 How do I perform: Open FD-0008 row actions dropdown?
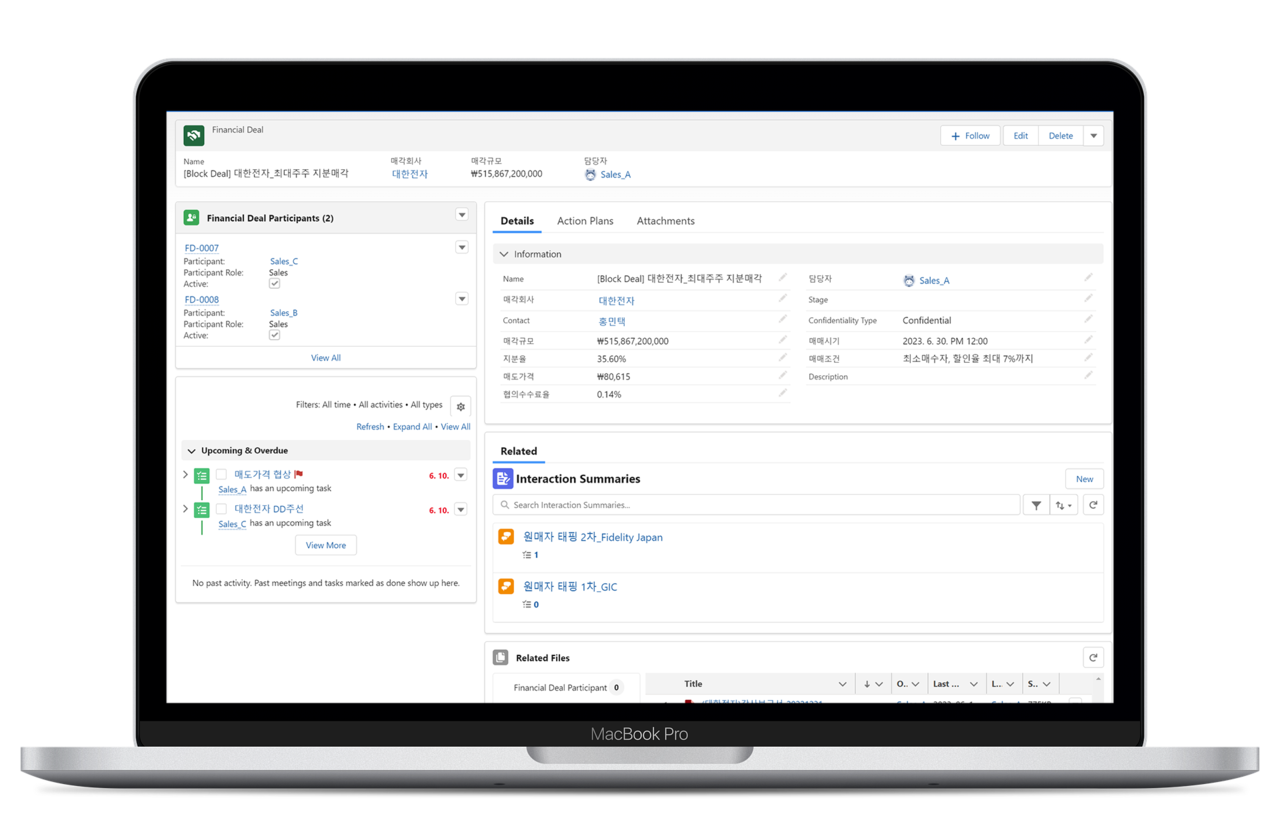point(462,299)
